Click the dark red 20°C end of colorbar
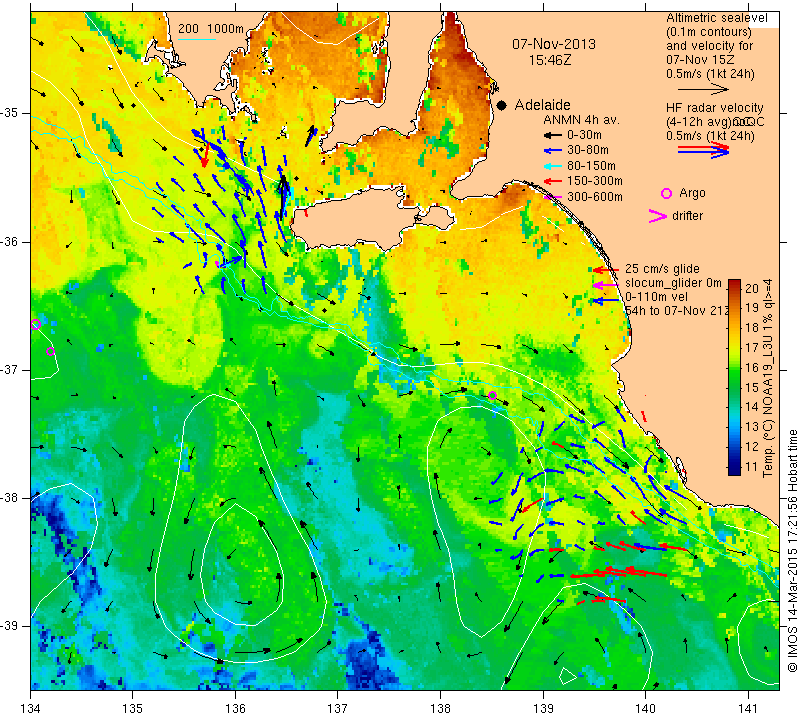This screenshot has height=720, width=800. pyautogui.click(x=734, y=284)
